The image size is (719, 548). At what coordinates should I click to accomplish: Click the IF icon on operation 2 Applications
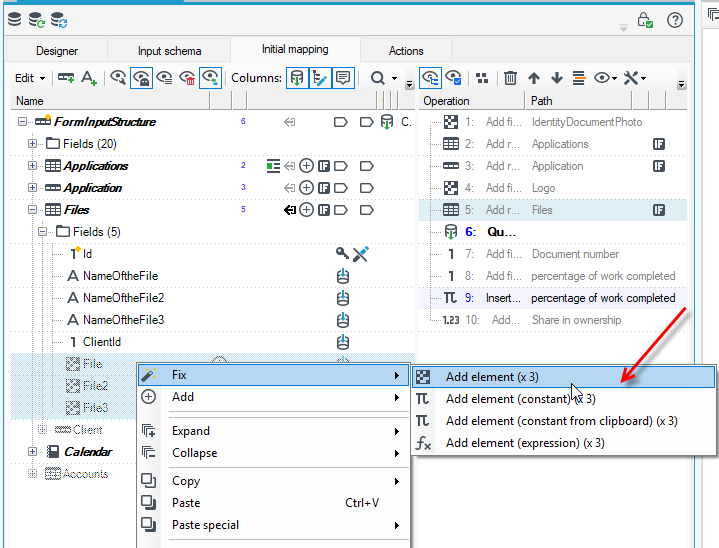(x=658, y=144)
